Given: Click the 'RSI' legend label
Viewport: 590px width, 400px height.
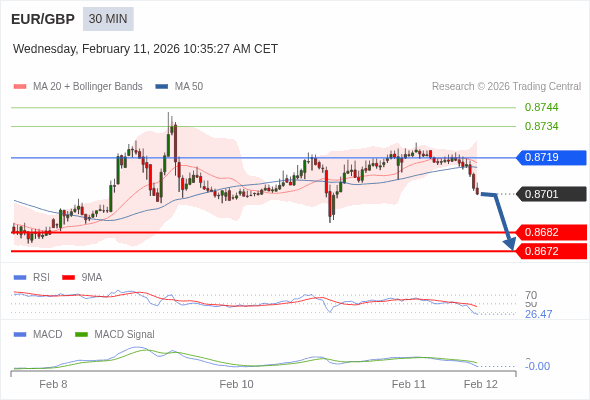Looking at the screenshot, I should (x=41, y=278).
